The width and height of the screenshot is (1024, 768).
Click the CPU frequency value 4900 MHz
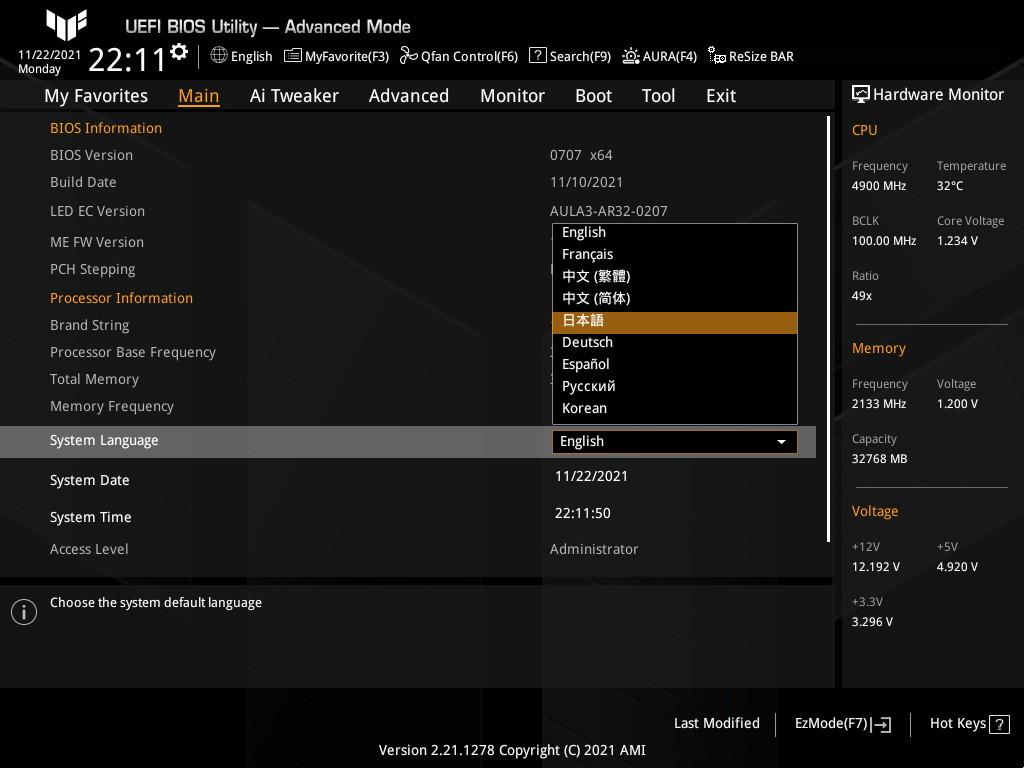tap(879, 186)
